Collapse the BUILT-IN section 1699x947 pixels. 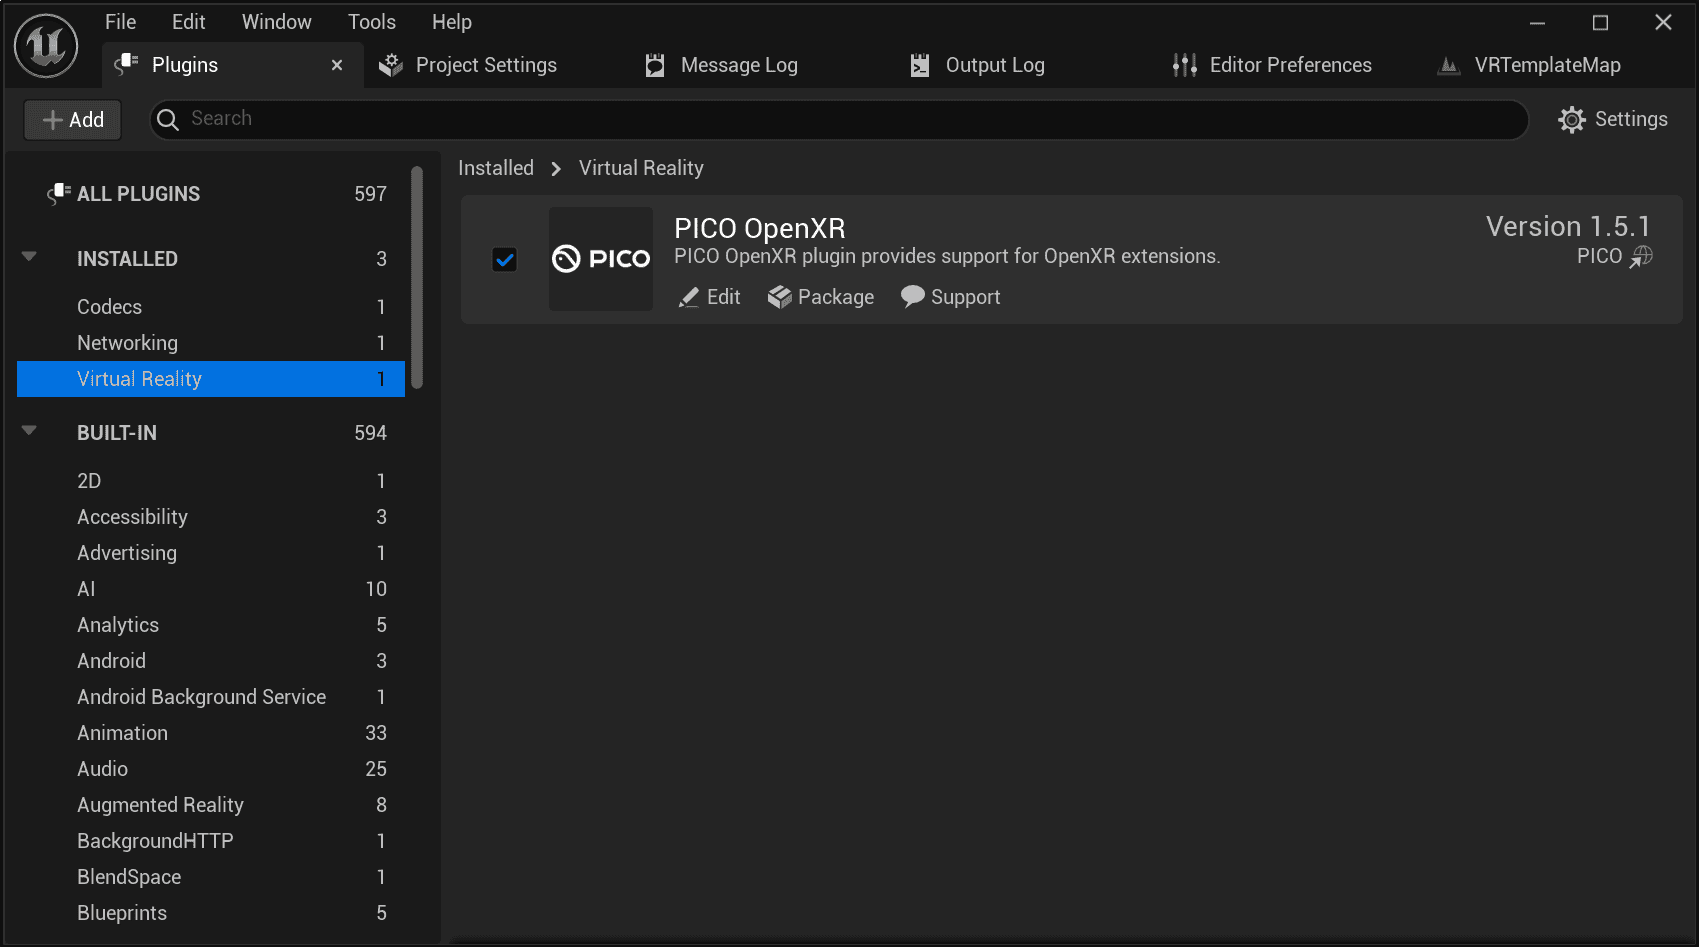tap(29, 430)
